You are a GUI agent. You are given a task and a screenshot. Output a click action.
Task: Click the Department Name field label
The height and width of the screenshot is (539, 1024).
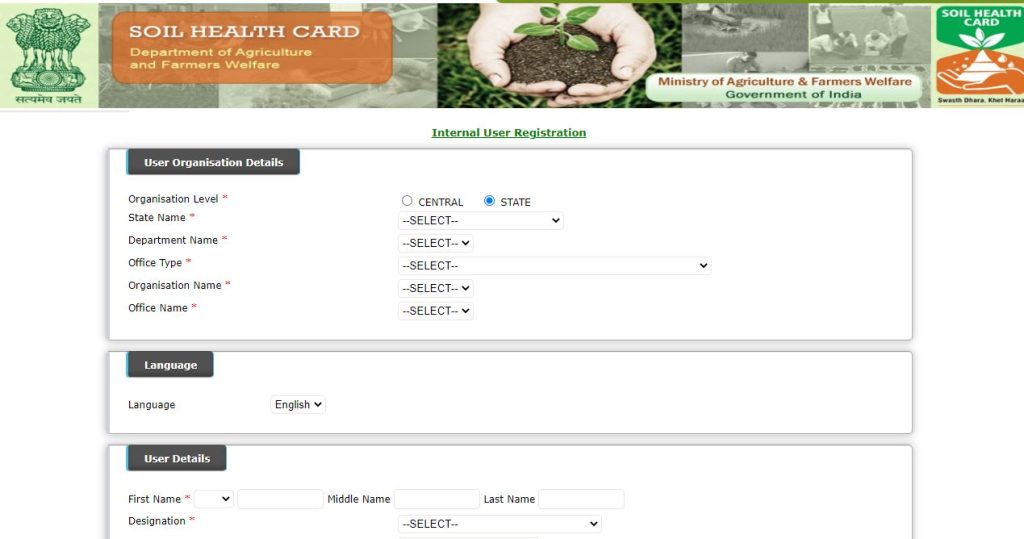click(x=173, y=240)
